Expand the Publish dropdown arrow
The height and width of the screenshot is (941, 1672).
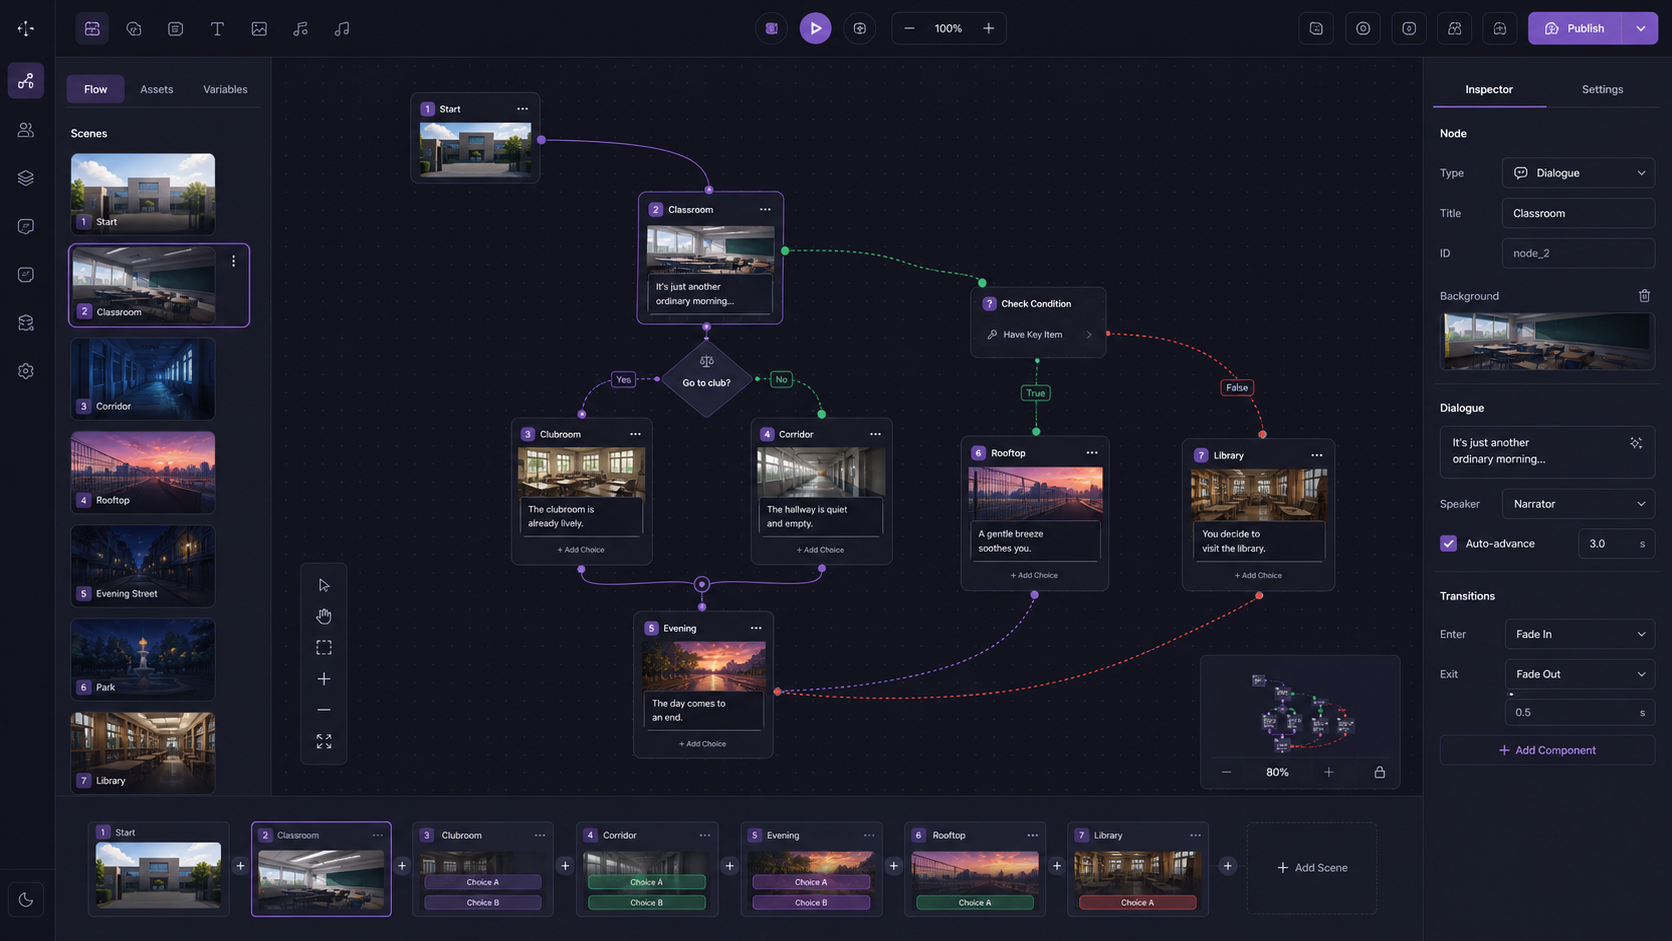(1641, 28)
